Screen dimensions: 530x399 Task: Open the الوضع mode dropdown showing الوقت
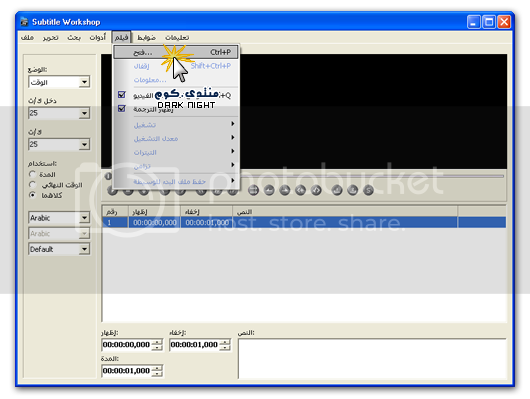(x=59, y=82)
